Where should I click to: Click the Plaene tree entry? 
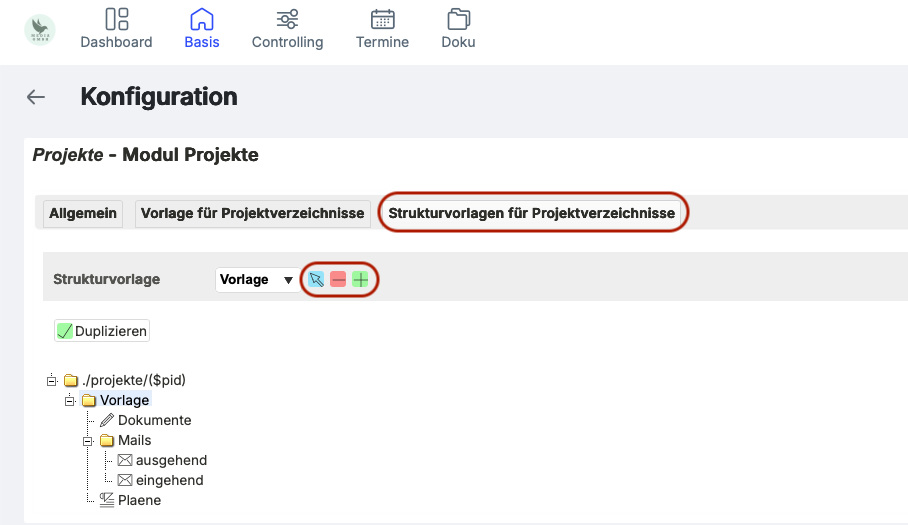click(139, 500)
